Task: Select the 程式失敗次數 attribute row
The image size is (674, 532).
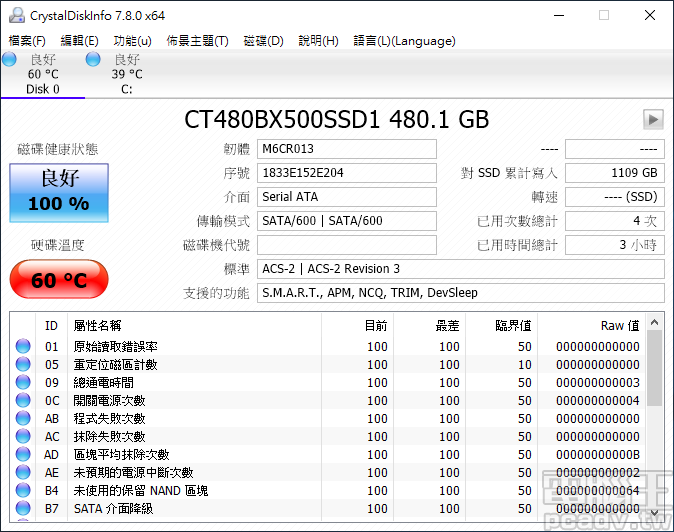Action: click(328, 419)
